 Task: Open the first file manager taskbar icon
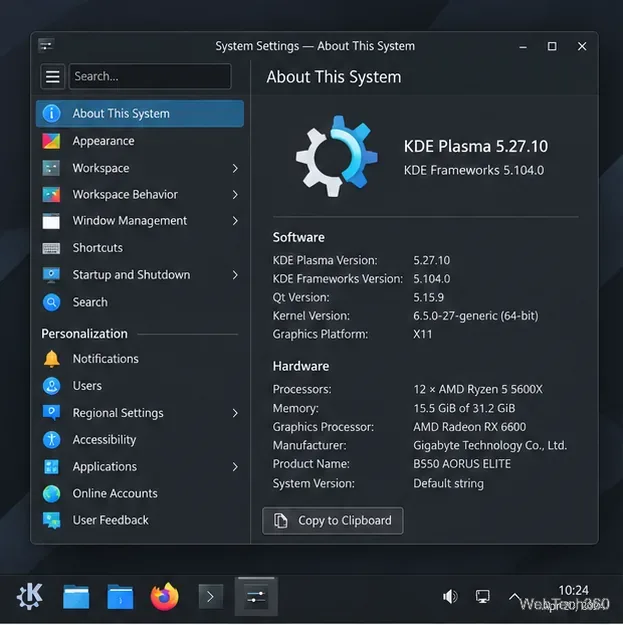76,597
